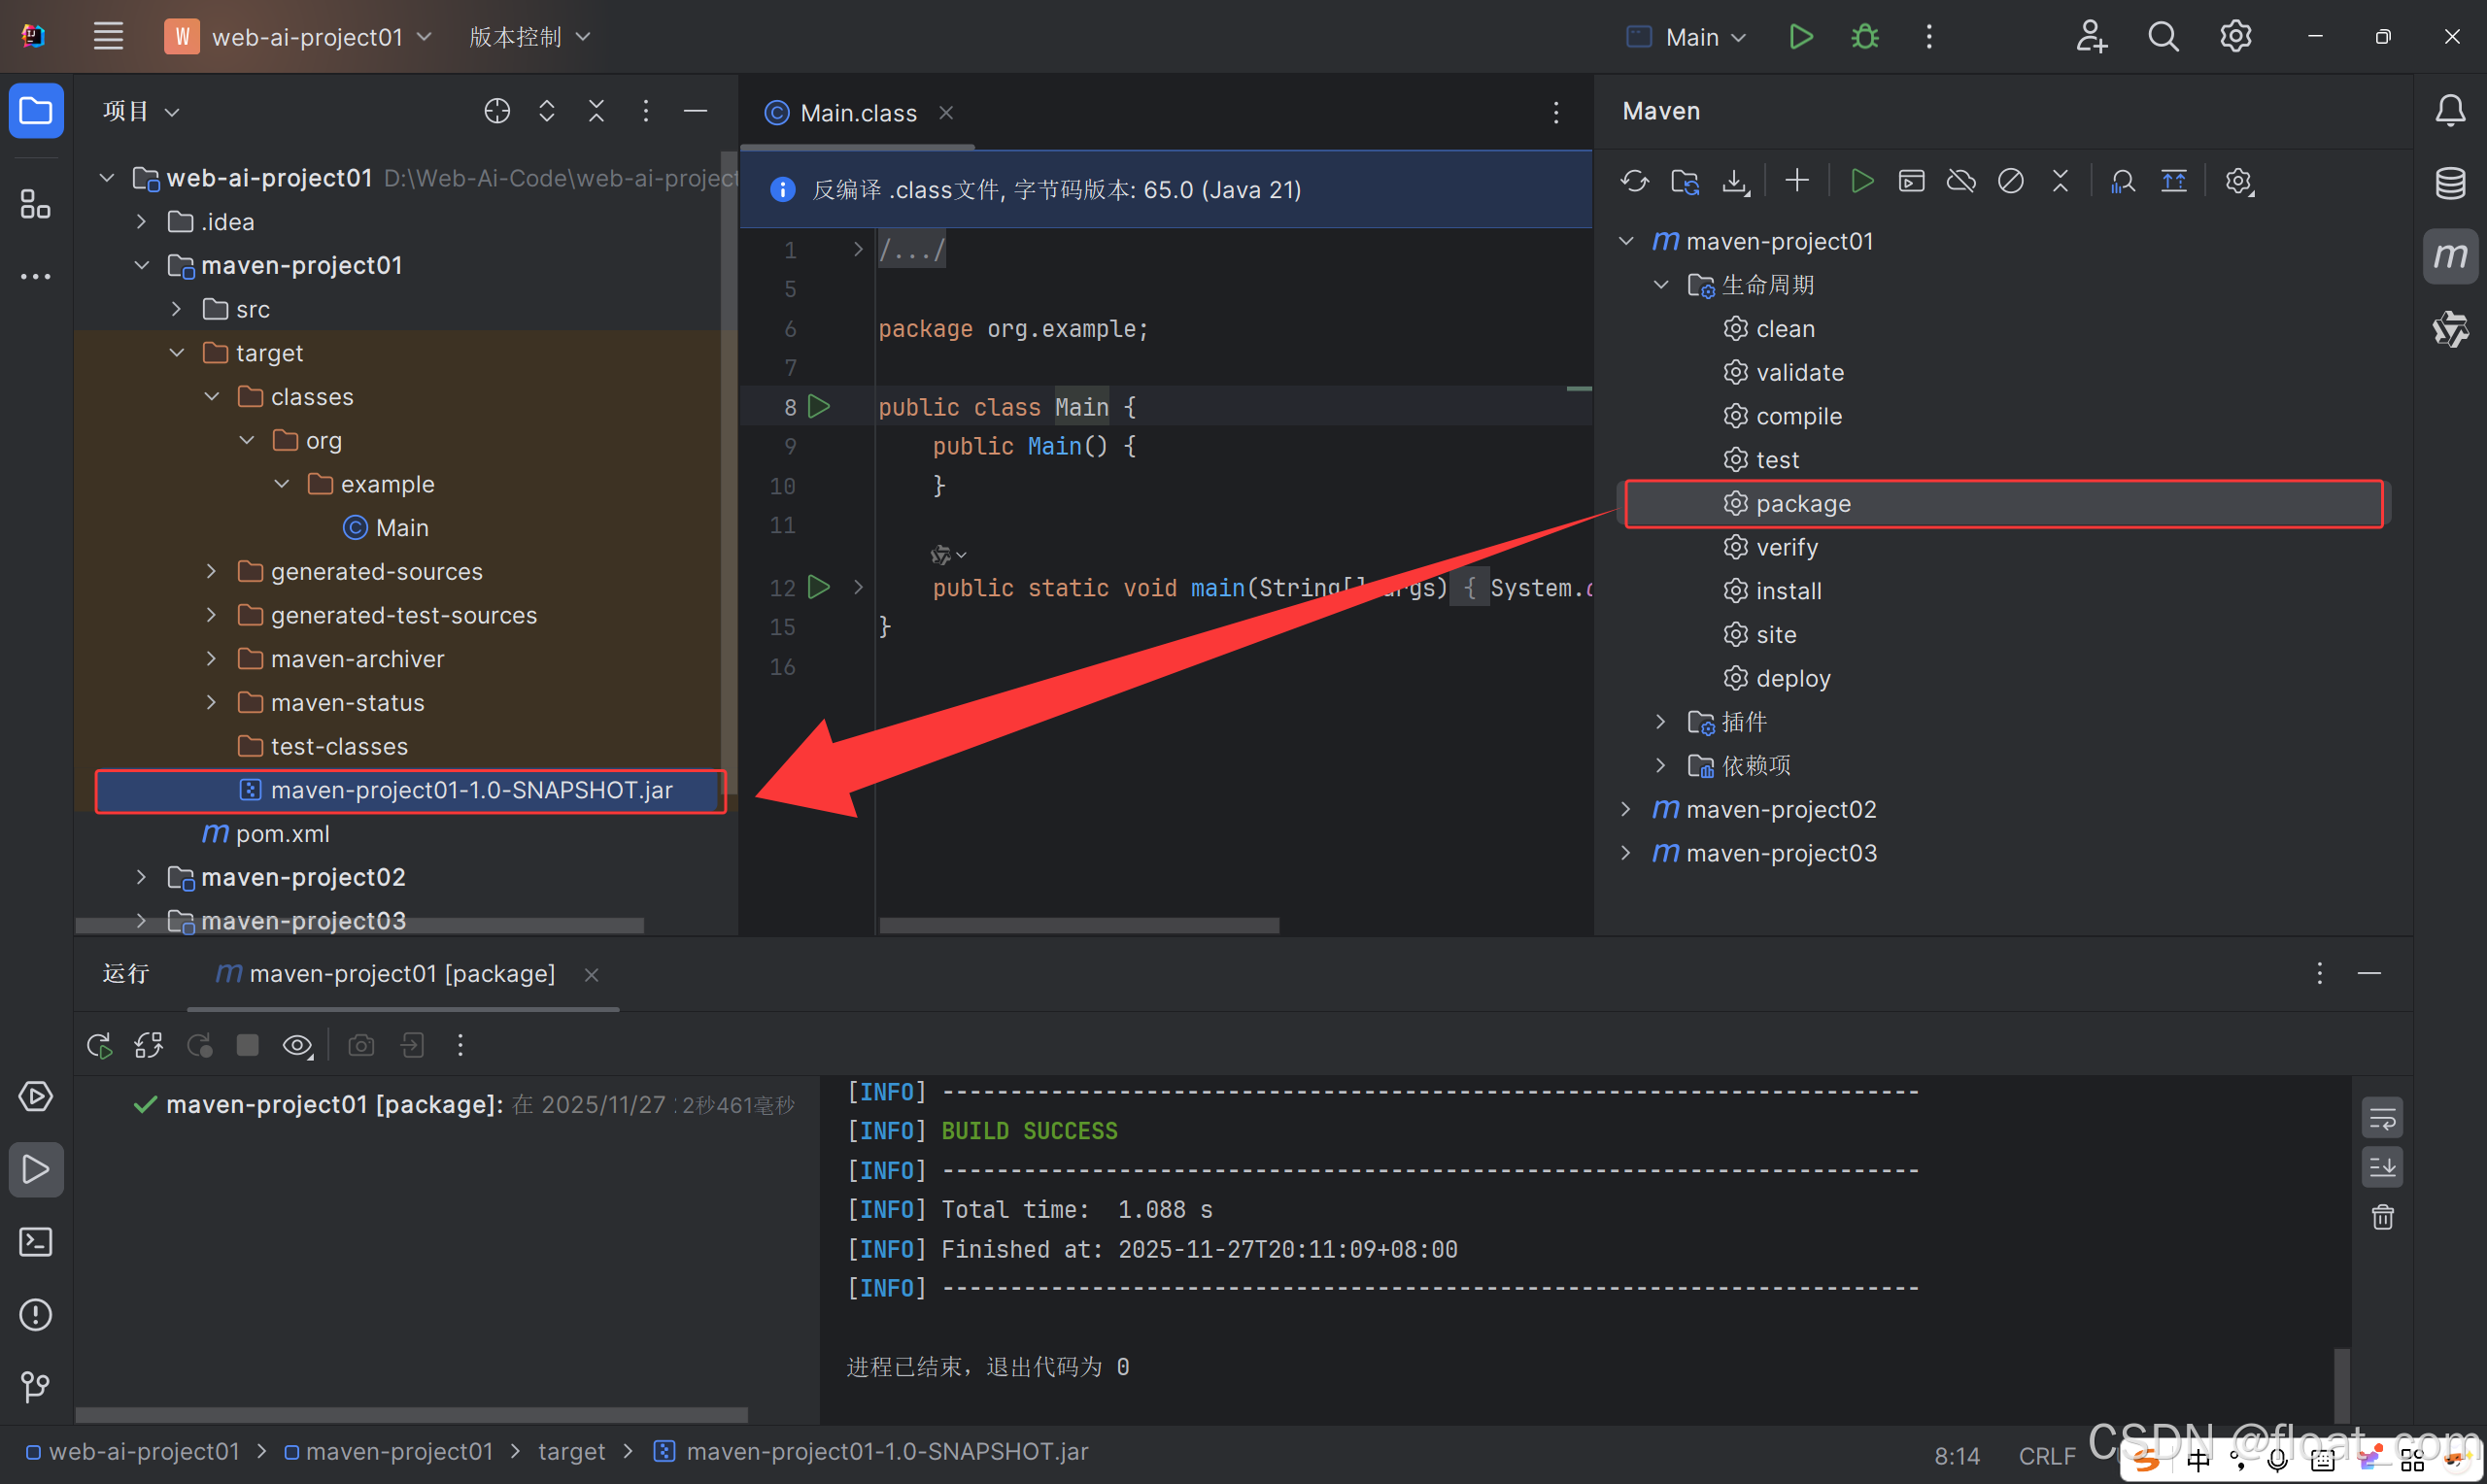Select pom.xml in project tree
This screenshot has height=1484, width=2487.
click(282, 833)
